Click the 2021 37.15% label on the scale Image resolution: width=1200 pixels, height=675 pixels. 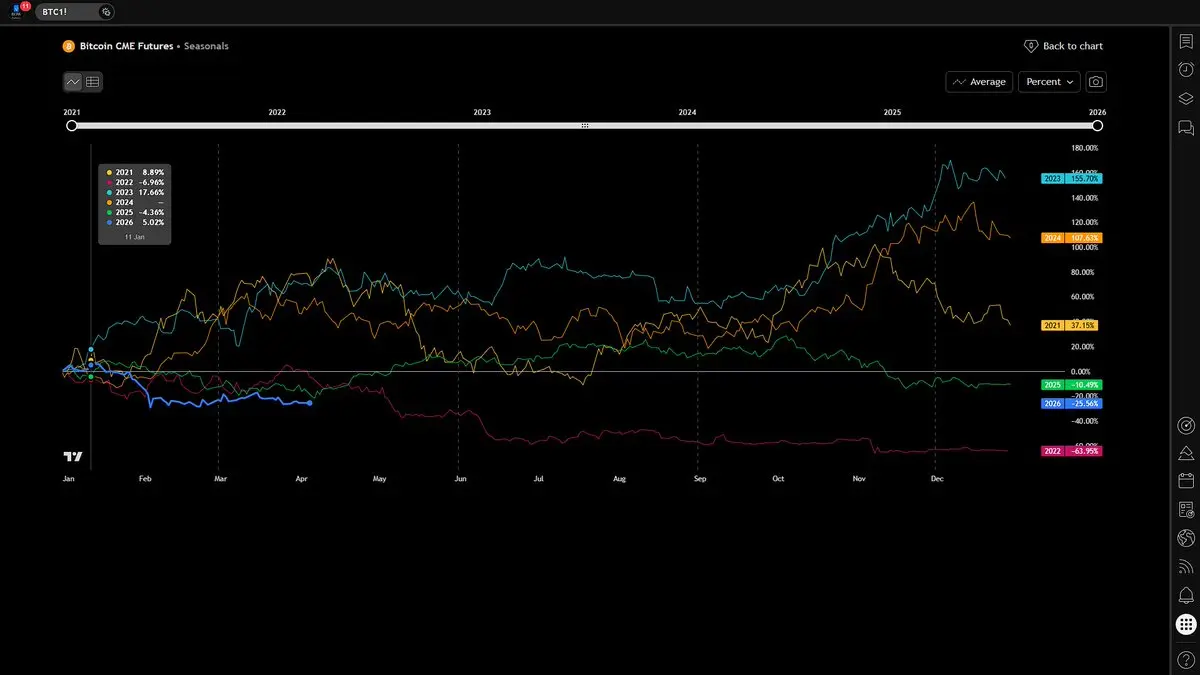(x=1071, y=325)
